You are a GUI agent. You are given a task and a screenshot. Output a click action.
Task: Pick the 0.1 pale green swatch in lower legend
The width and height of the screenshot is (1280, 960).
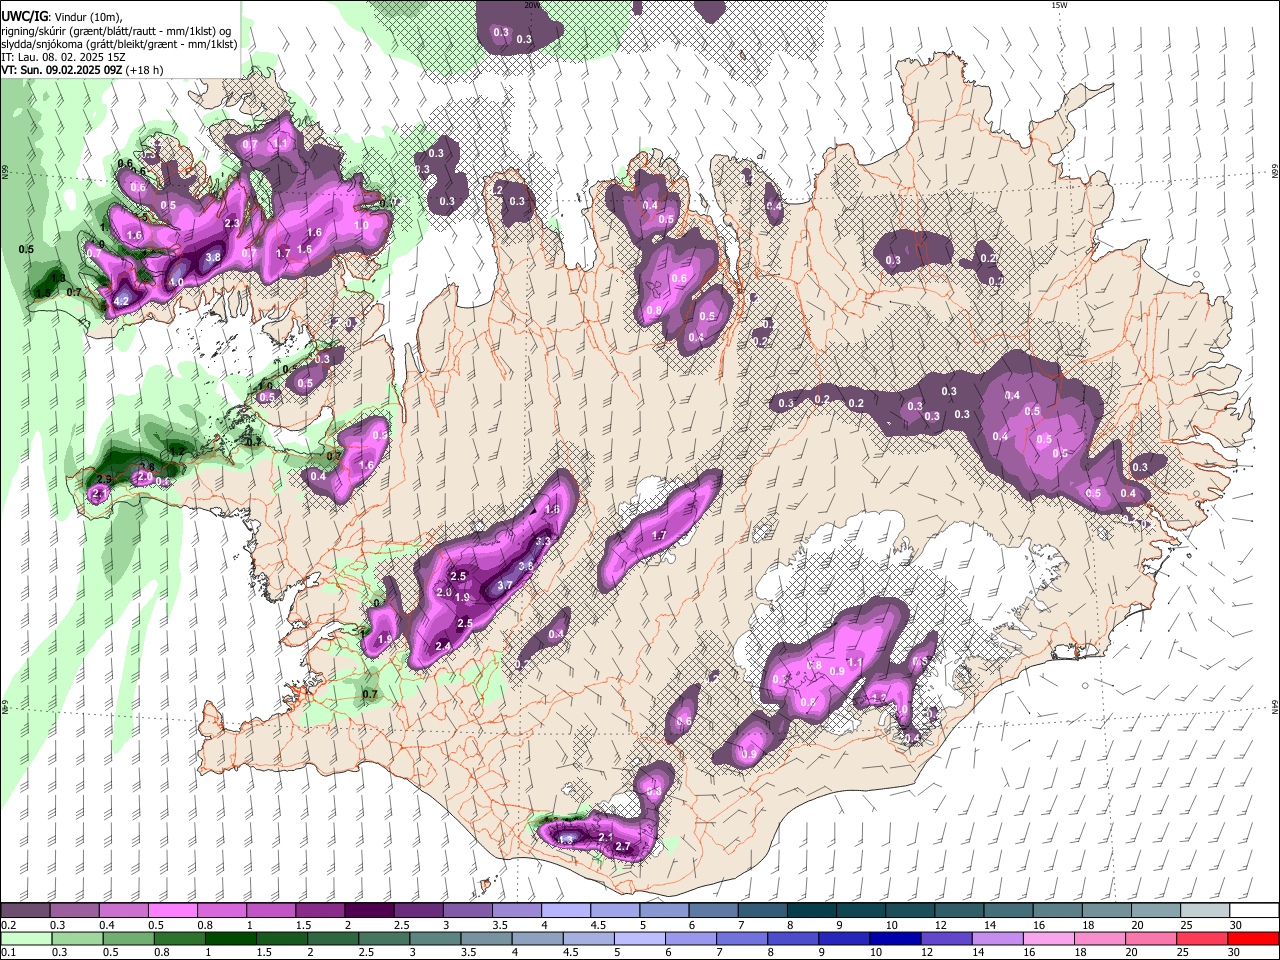[25, 938]
